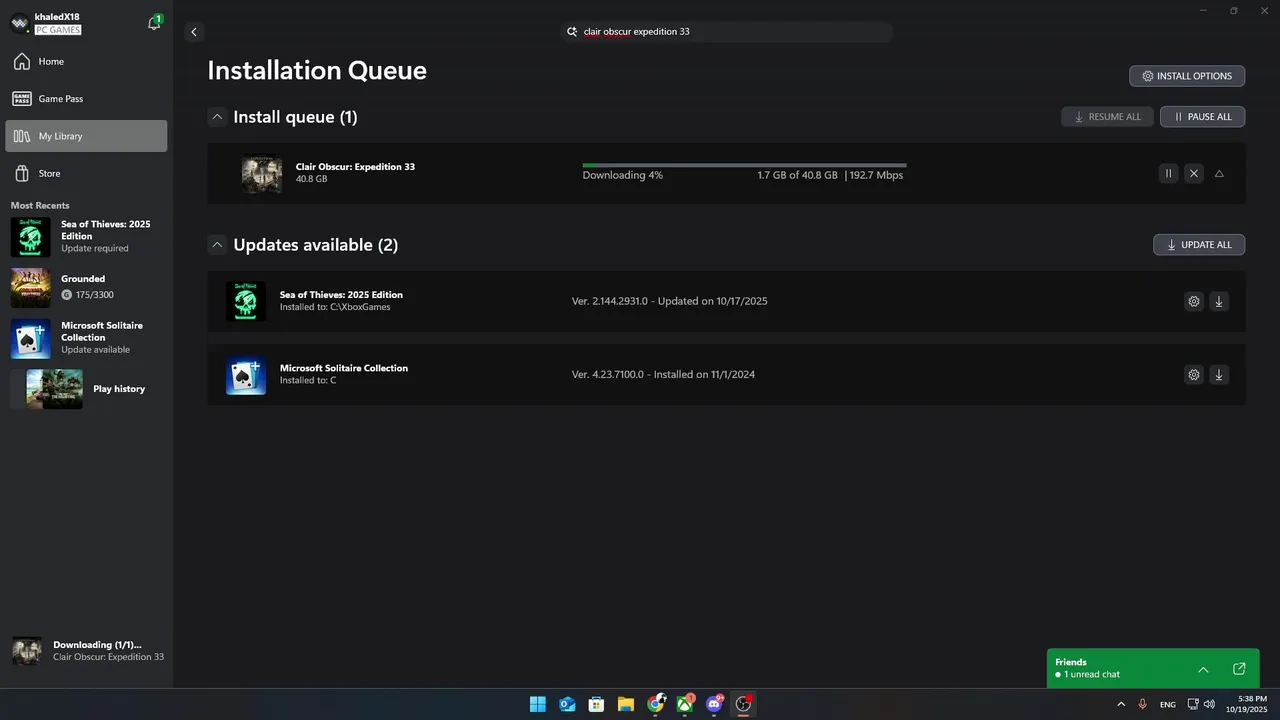This screenshot has width=1280, height=720.
Task: Open settings gear for Microsoft Solitaire Collection
Action: click(1193, 375)
